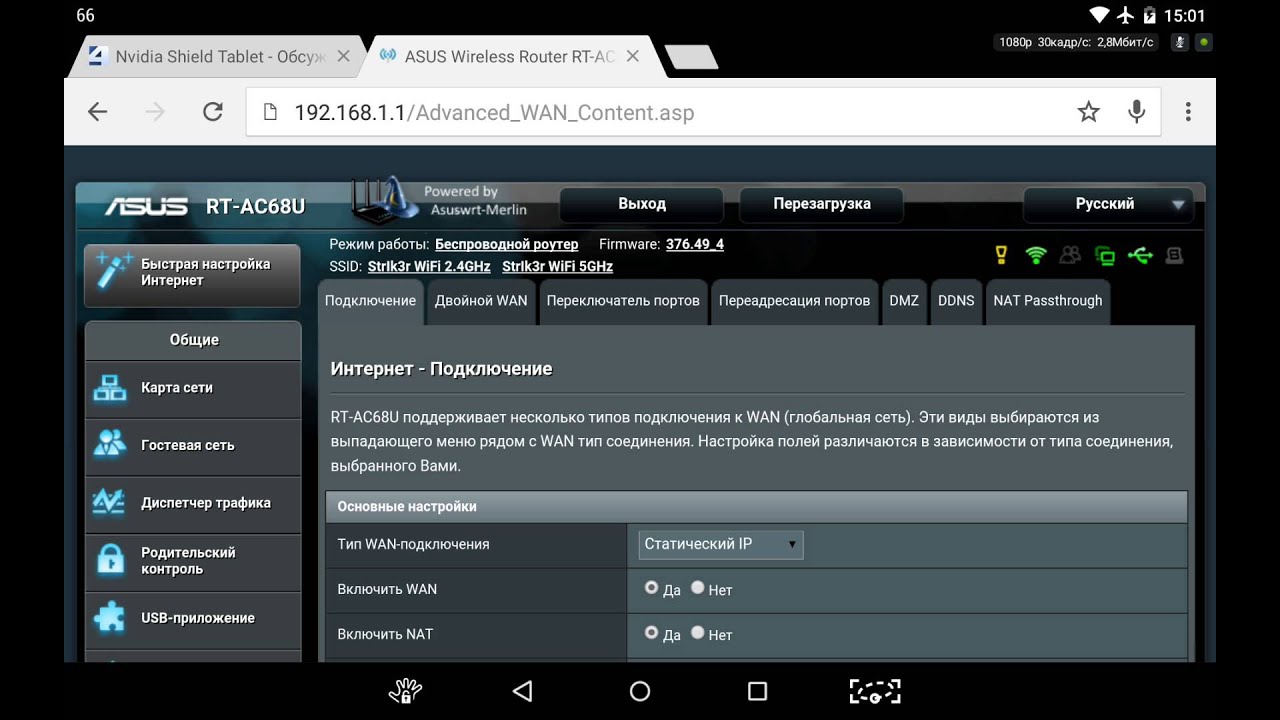1280x720 pixels.
Task: Tap the screen capture icon in nav bar
Action: pos(875,691)
